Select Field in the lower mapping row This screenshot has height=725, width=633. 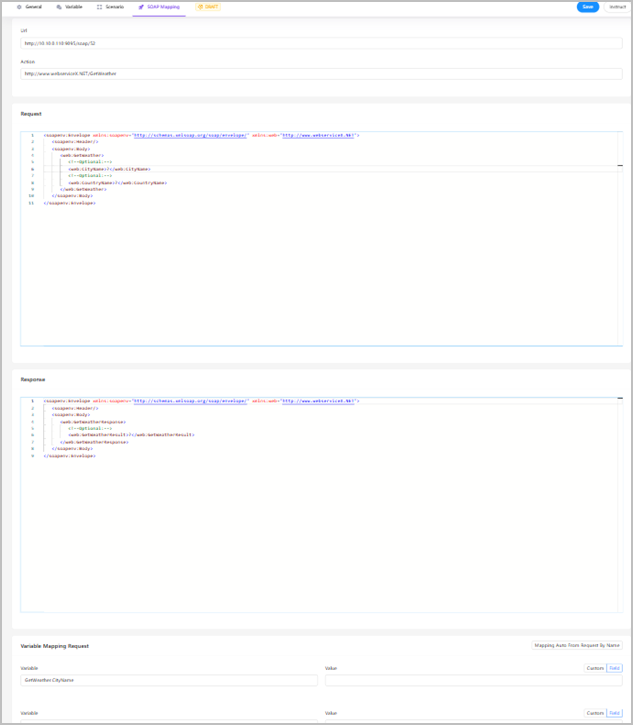pyautogui.click(x=614, y=713)
